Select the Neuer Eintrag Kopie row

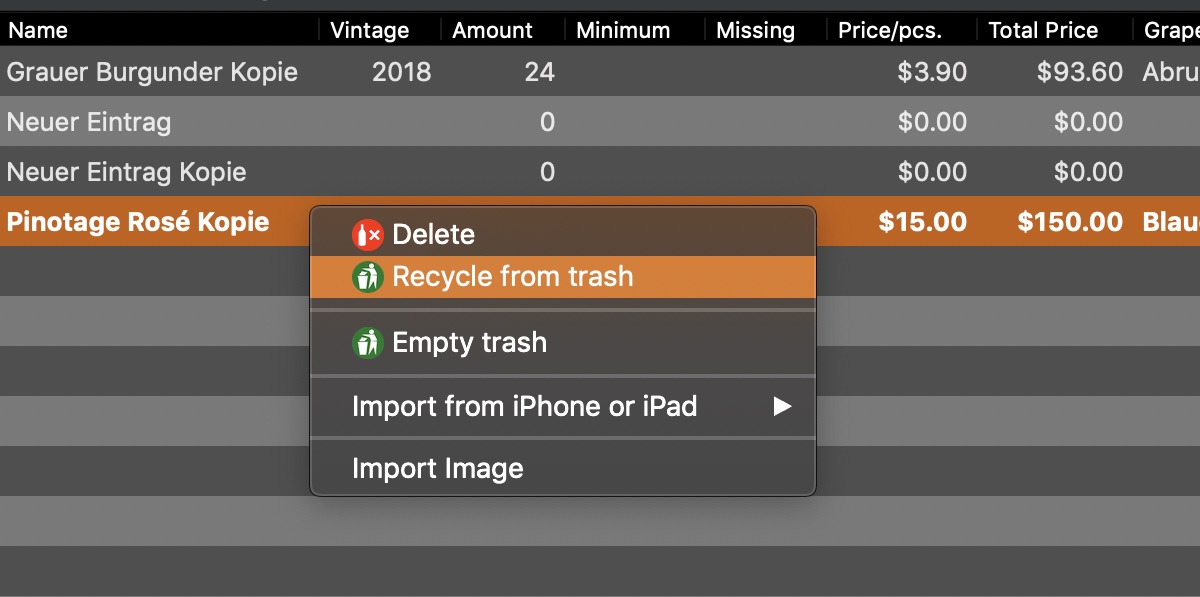pos(600,172)
